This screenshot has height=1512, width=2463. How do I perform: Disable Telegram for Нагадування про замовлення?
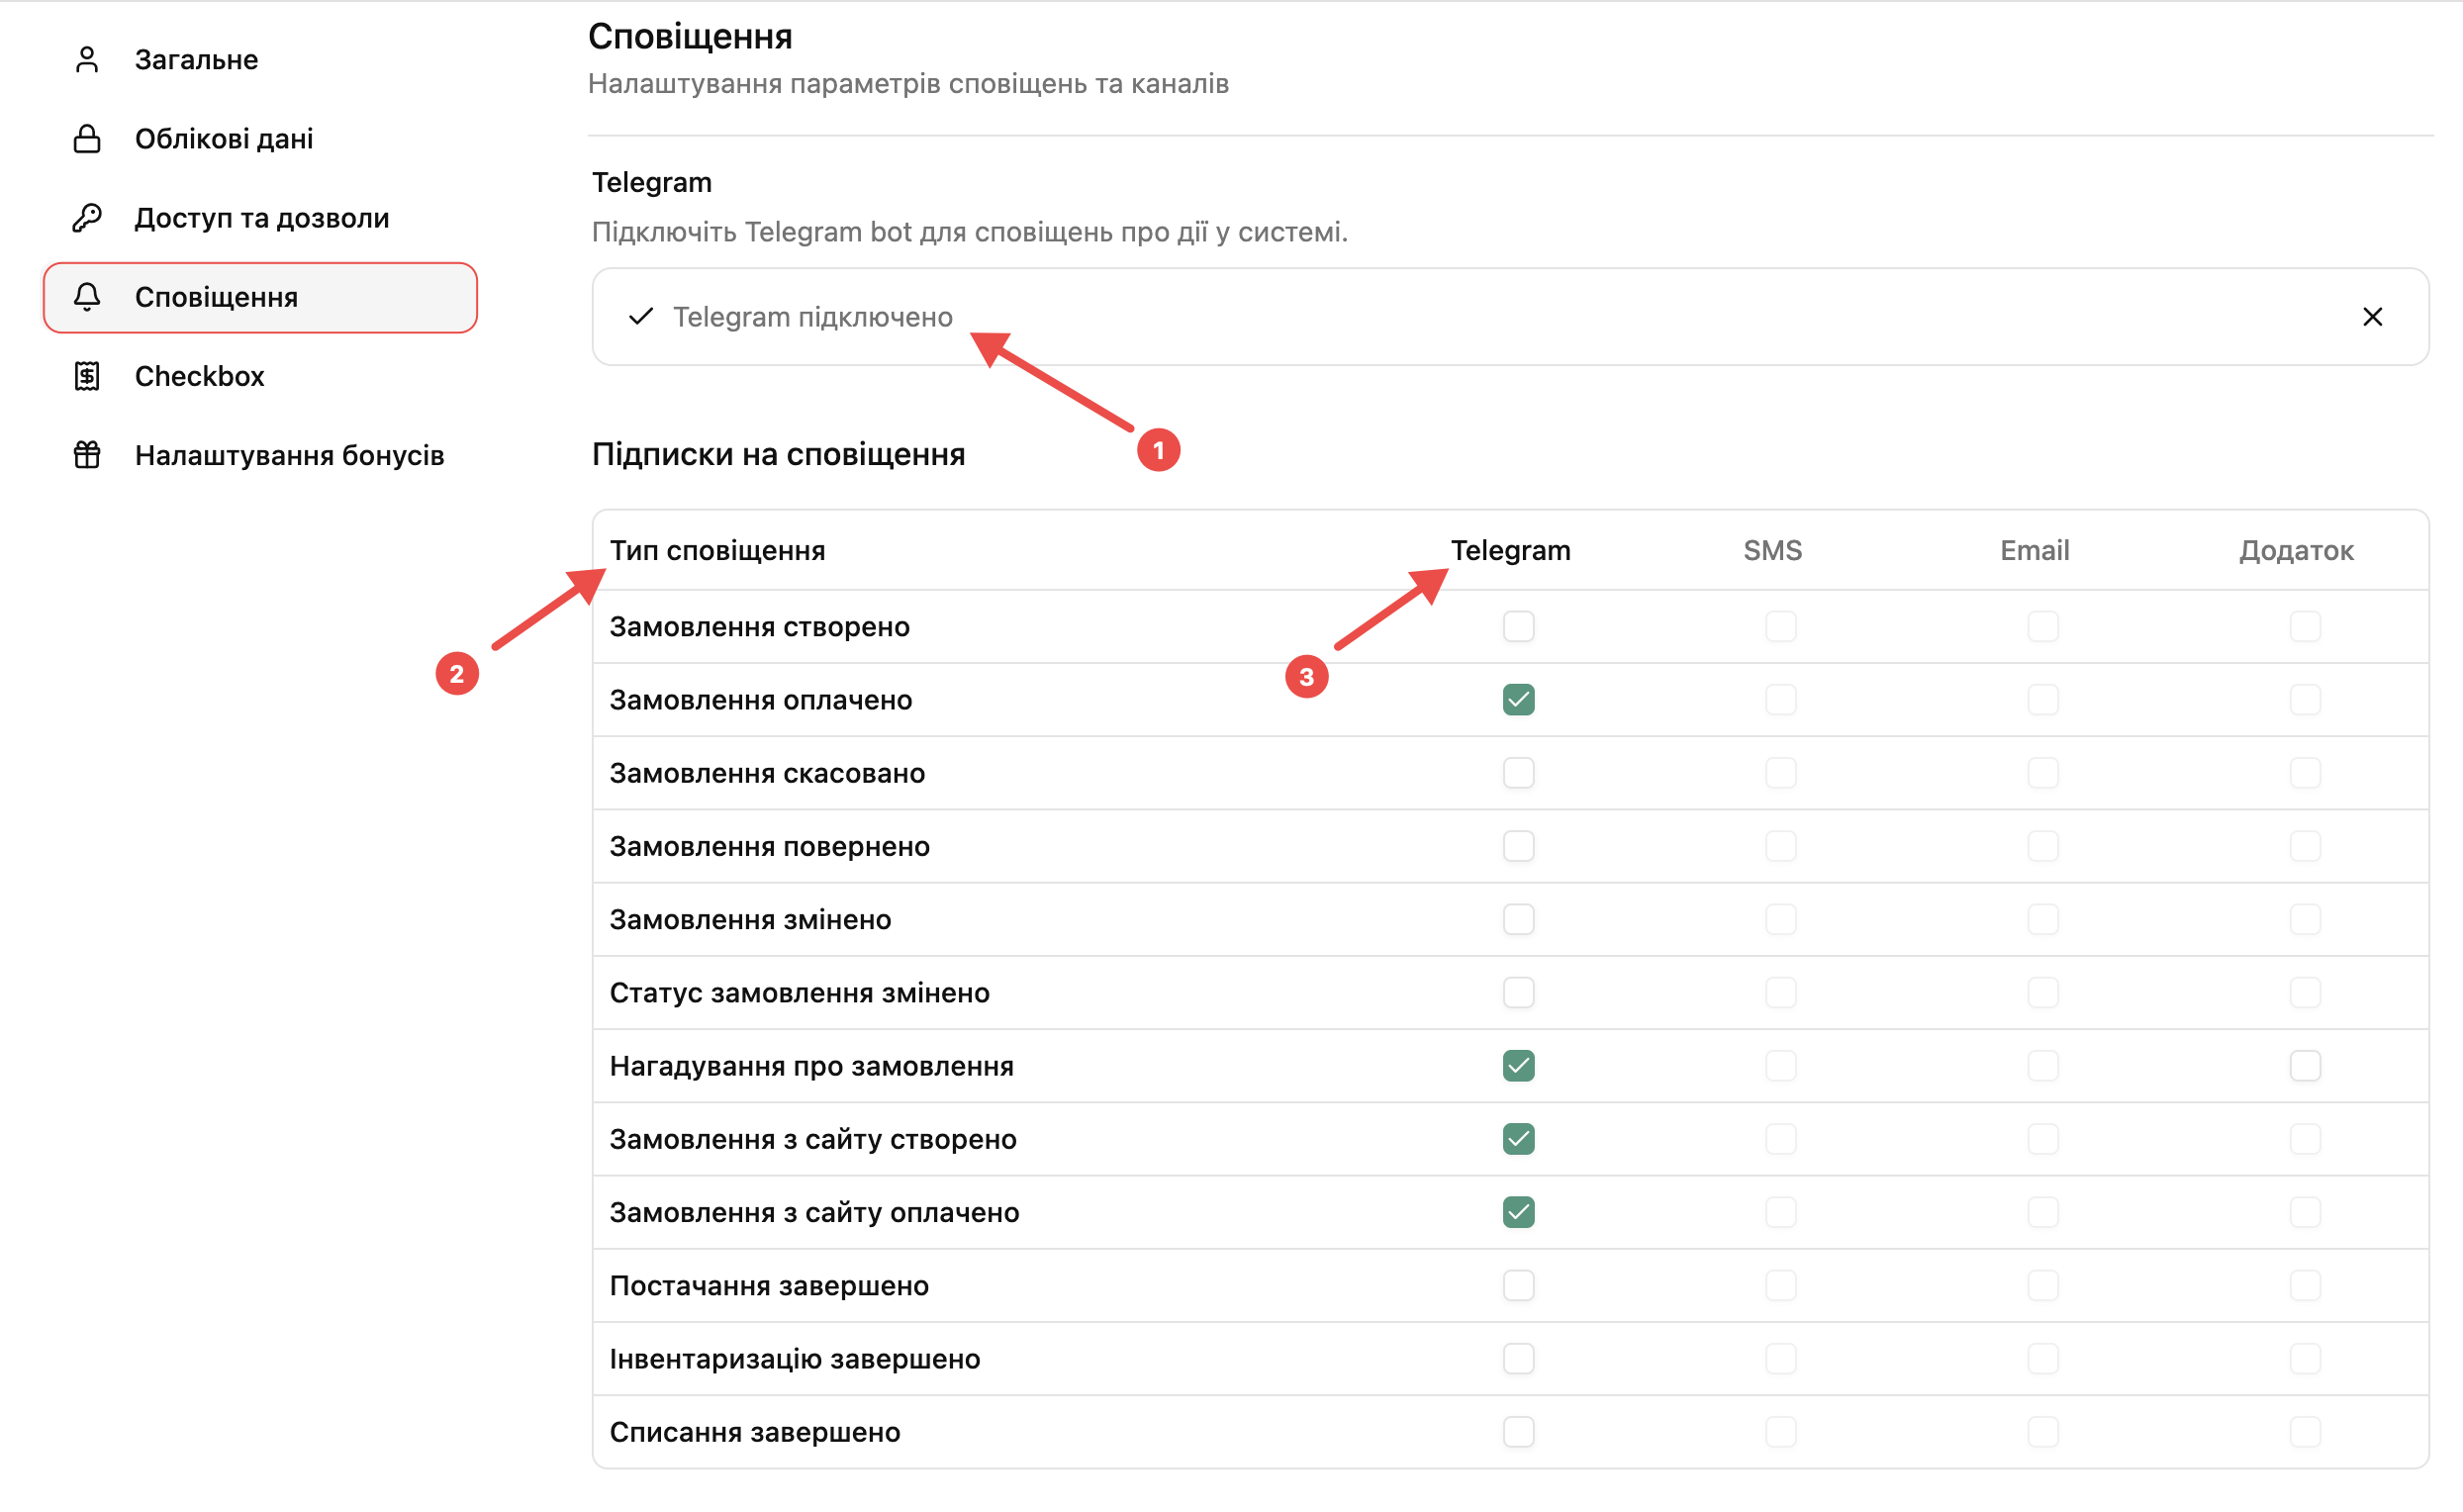click(1518, 1066)
